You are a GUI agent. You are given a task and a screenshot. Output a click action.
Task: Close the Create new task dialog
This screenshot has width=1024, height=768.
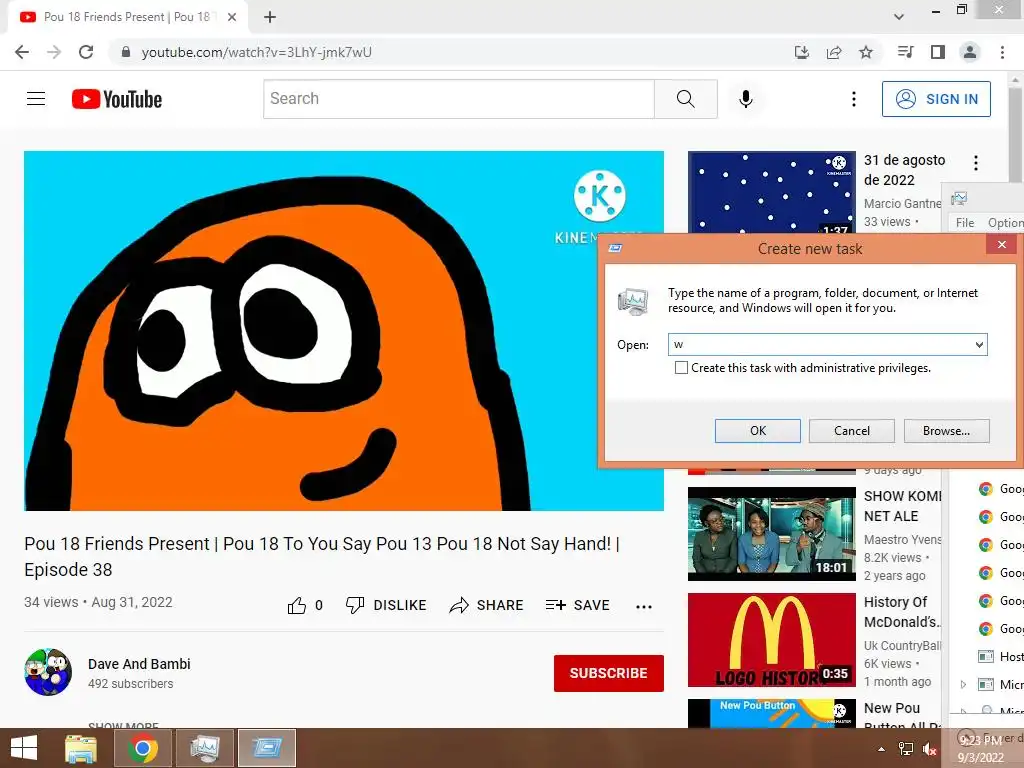[x=1002, y=245]
